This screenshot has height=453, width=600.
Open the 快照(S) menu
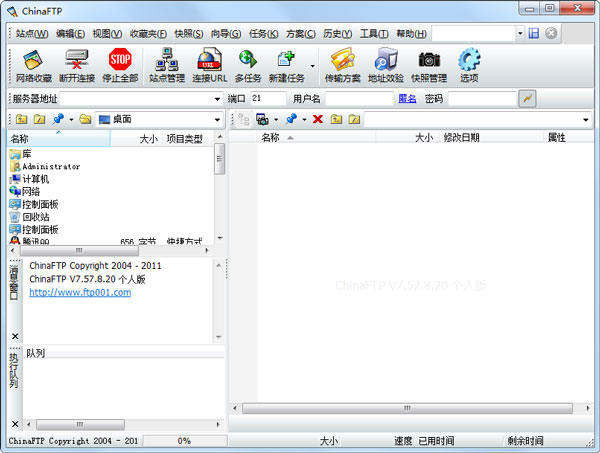coord(189,34)
